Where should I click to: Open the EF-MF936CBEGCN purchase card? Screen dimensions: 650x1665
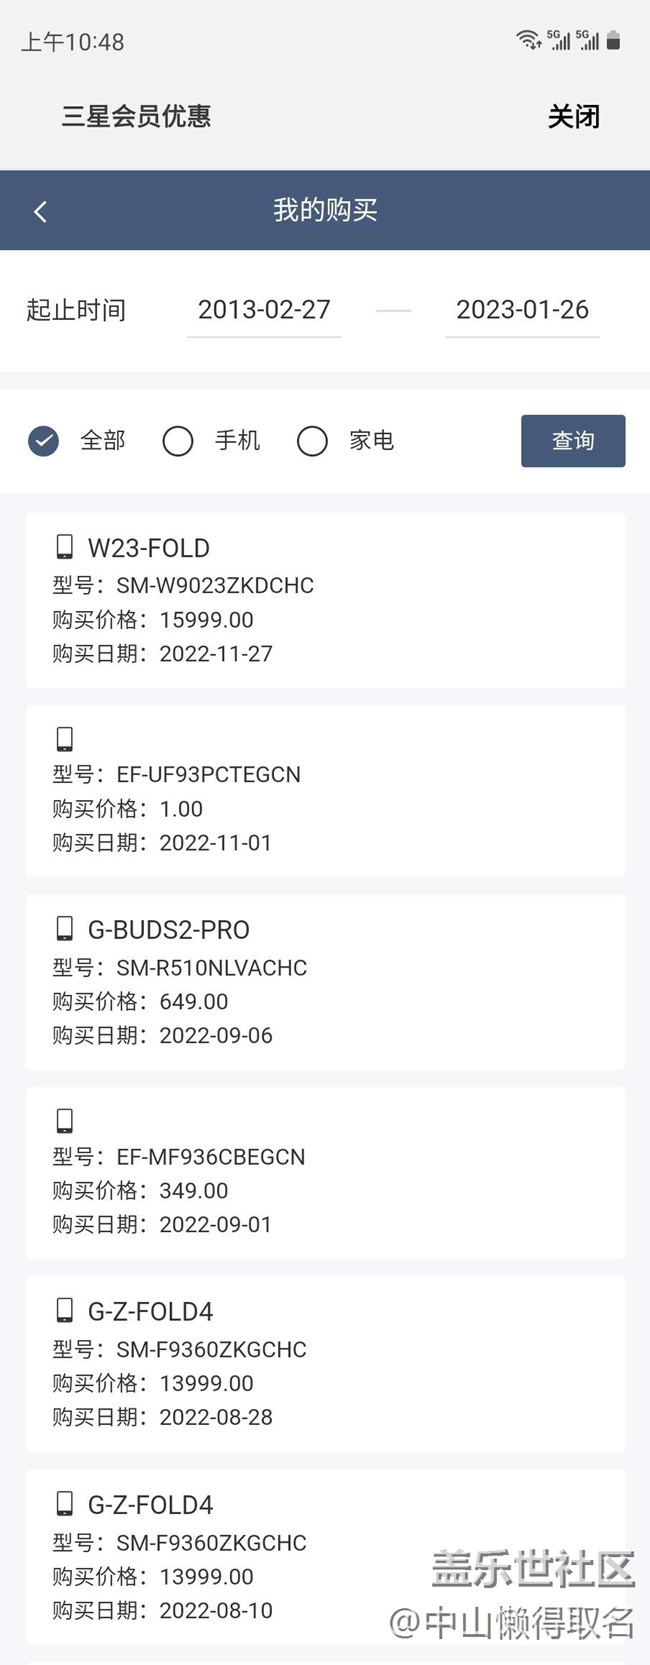(x=325, y=1172)
